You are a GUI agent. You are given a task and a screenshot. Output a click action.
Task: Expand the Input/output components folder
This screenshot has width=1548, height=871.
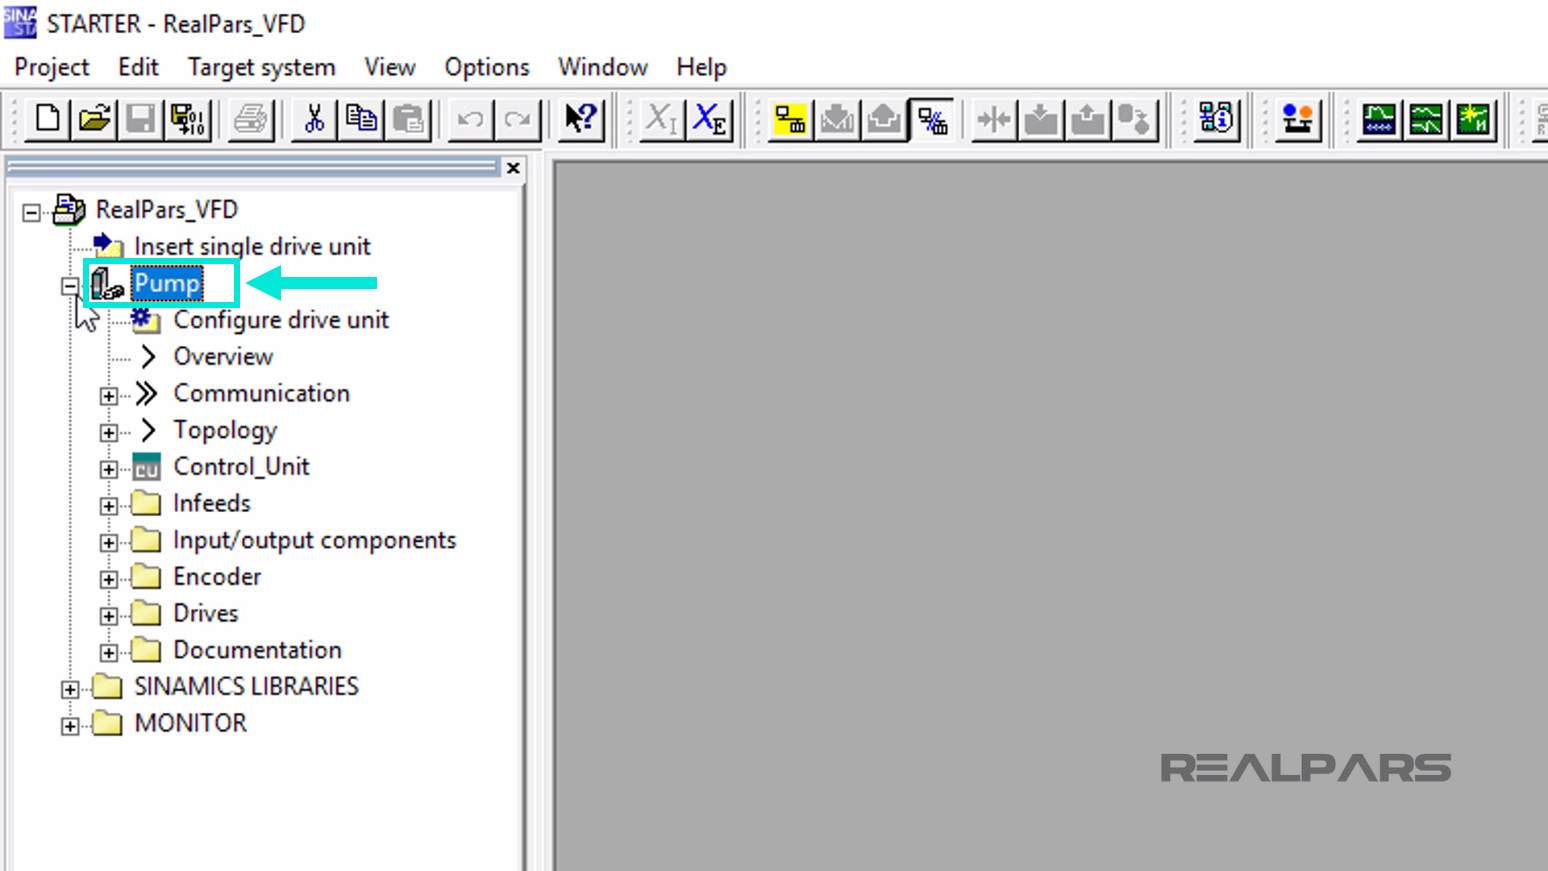(x=109, y=543)
